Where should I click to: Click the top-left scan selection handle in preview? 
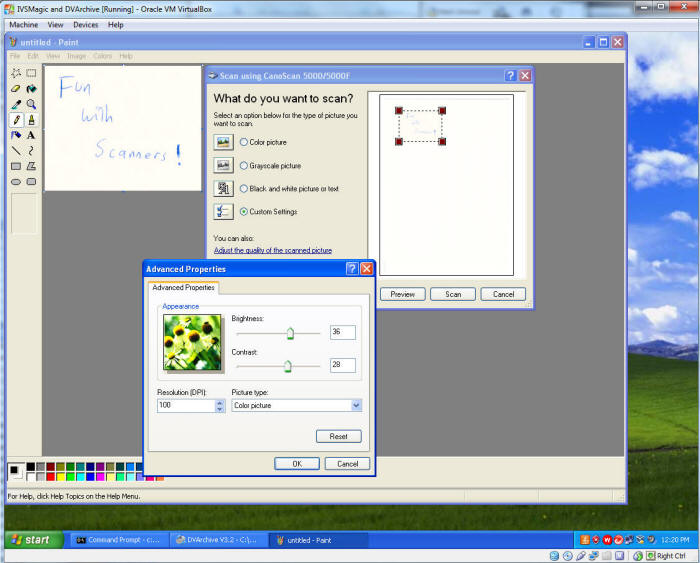tap(399, 110)
